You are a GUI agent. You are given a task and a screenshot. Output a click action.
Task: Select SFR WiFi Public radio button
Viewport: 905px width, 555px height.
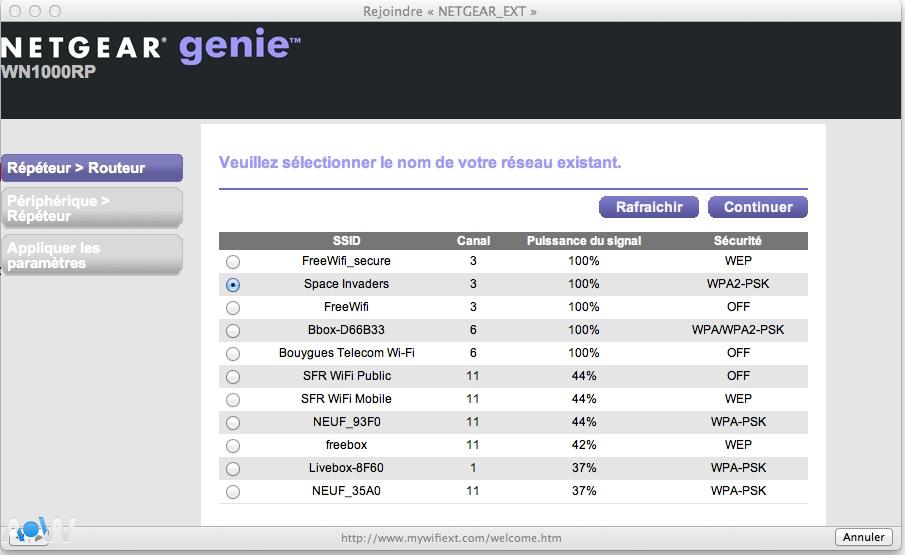(233, 377)
